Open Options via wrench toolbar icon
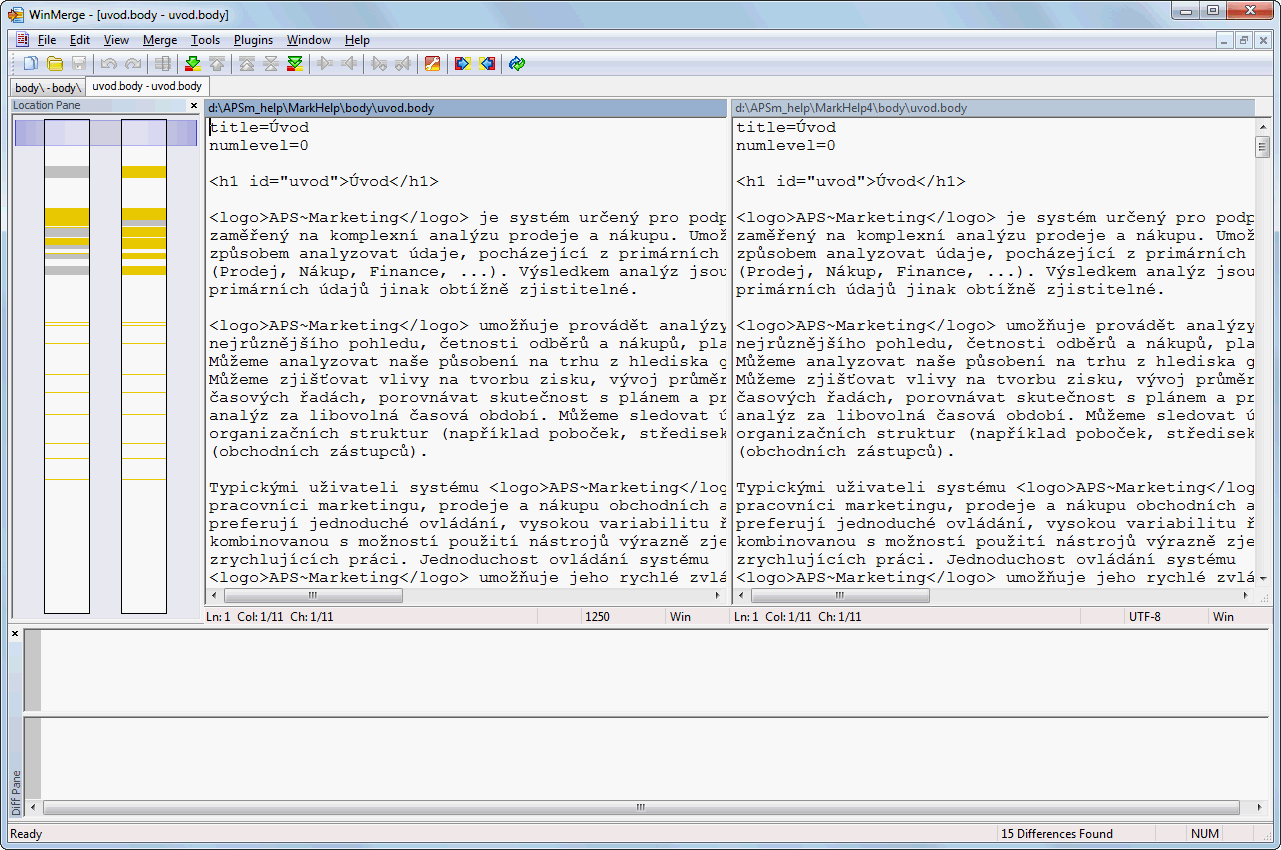This screenshot has width=1281, height=850. (x=432, y=64)
